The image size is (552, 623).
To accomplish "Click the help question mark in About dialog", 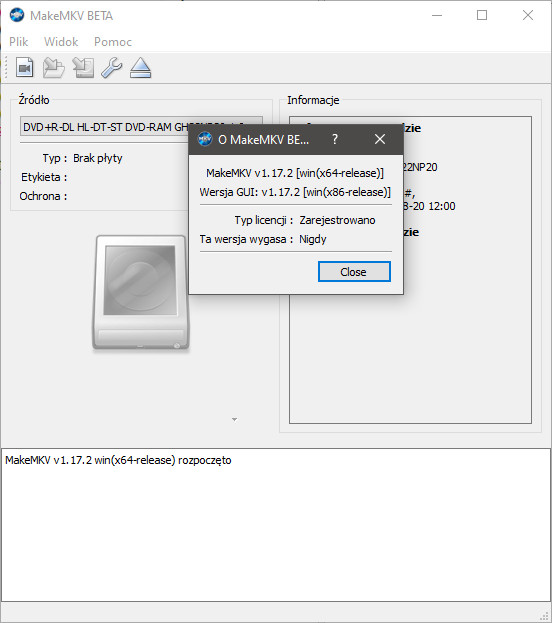I will click(335, 139).
